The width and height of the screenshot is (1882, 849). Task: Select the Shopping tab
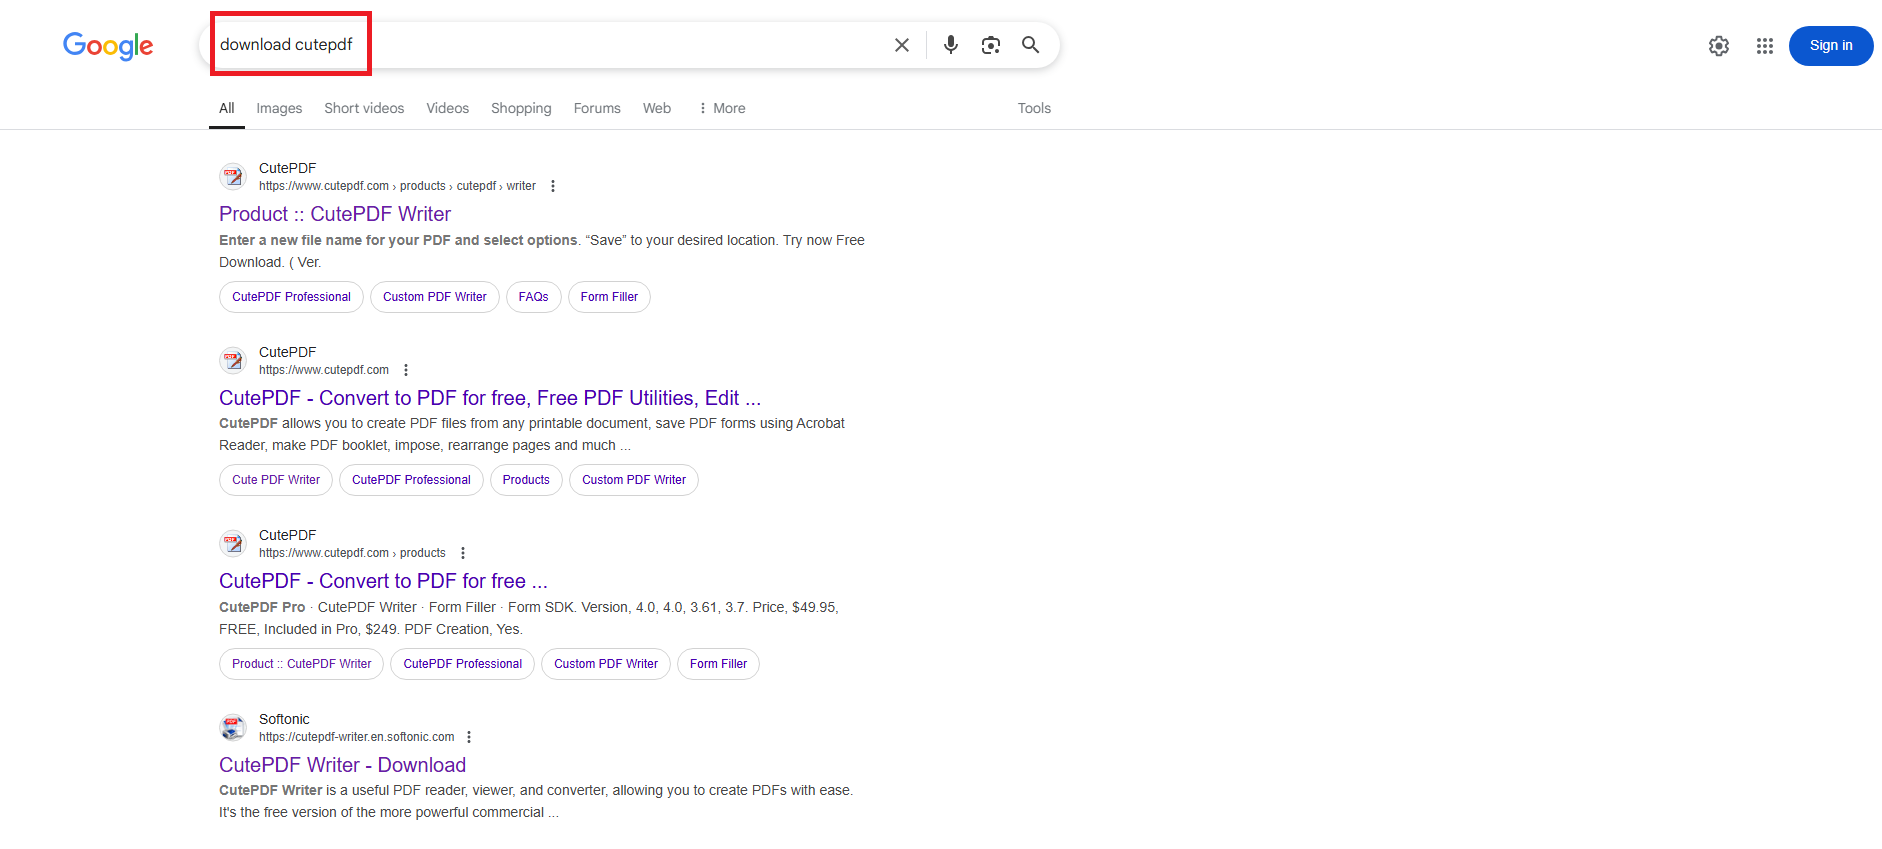tap(521, 108)
